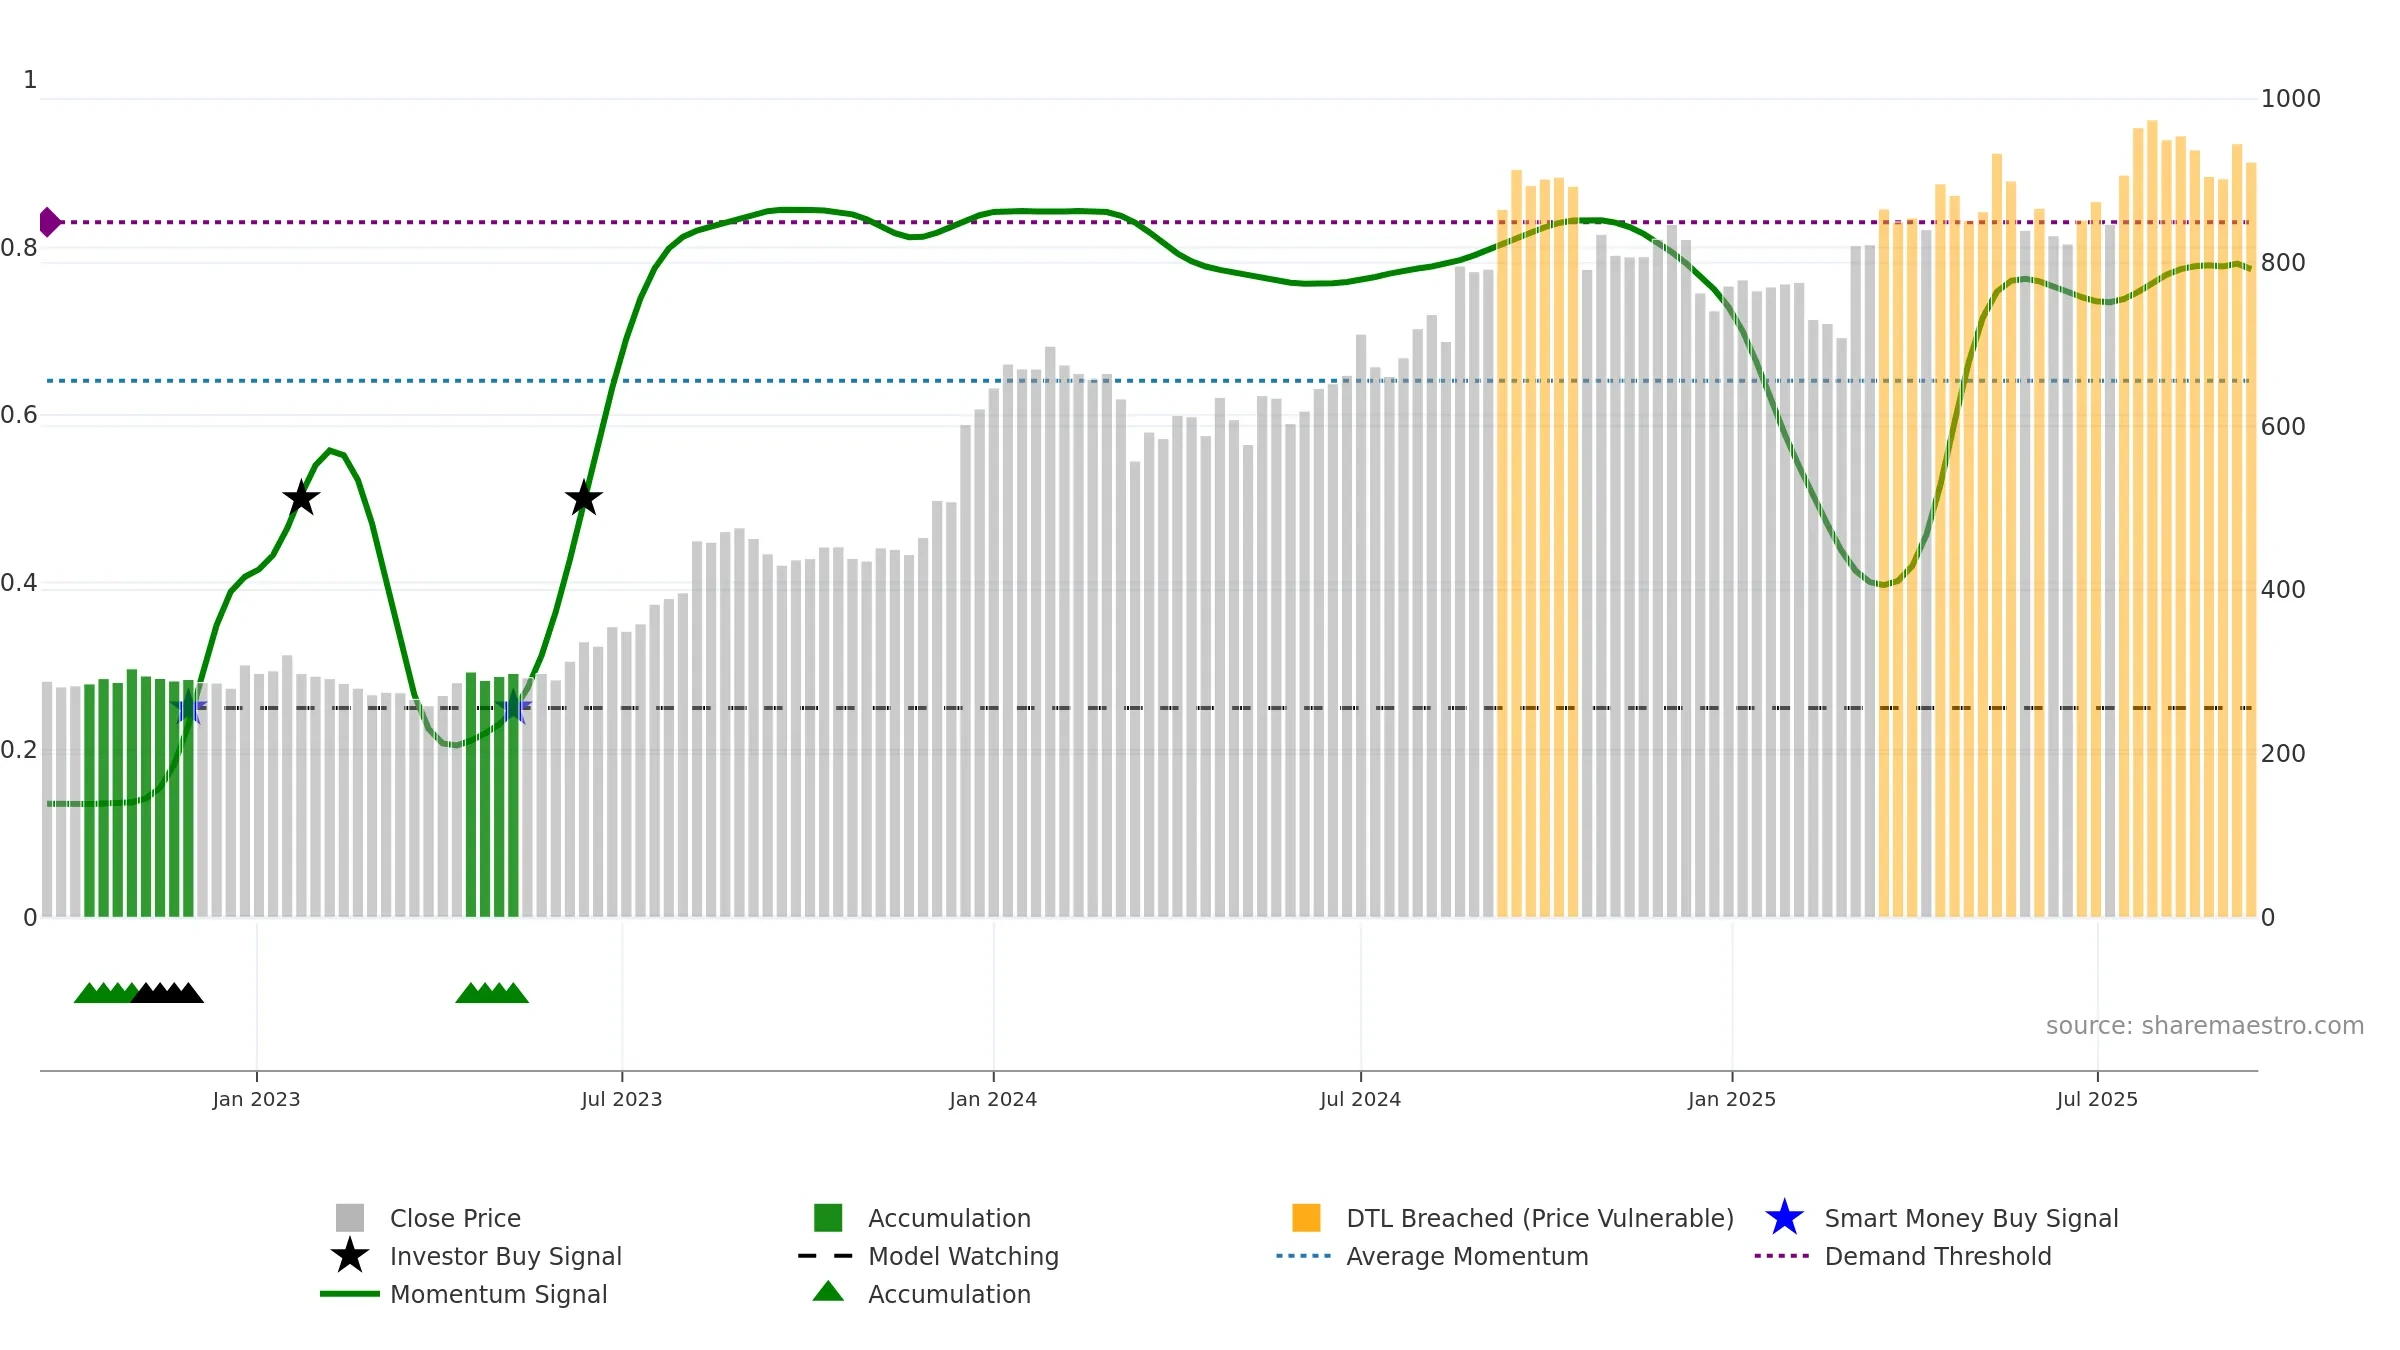Click the first blue Smart Money Buy star
This screenshot has width=2400, height=1350.
coord(188,707)
